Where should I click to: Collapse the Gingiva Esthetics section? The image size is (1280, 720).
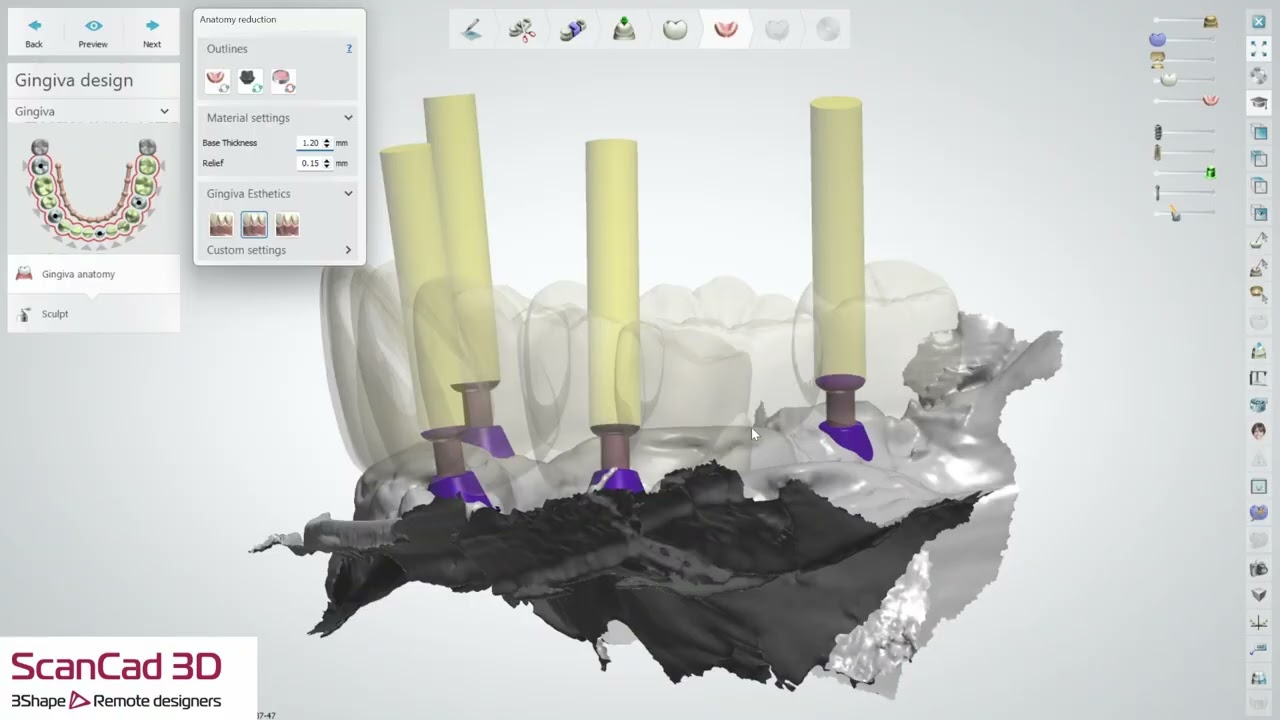(x=348, y=194)
